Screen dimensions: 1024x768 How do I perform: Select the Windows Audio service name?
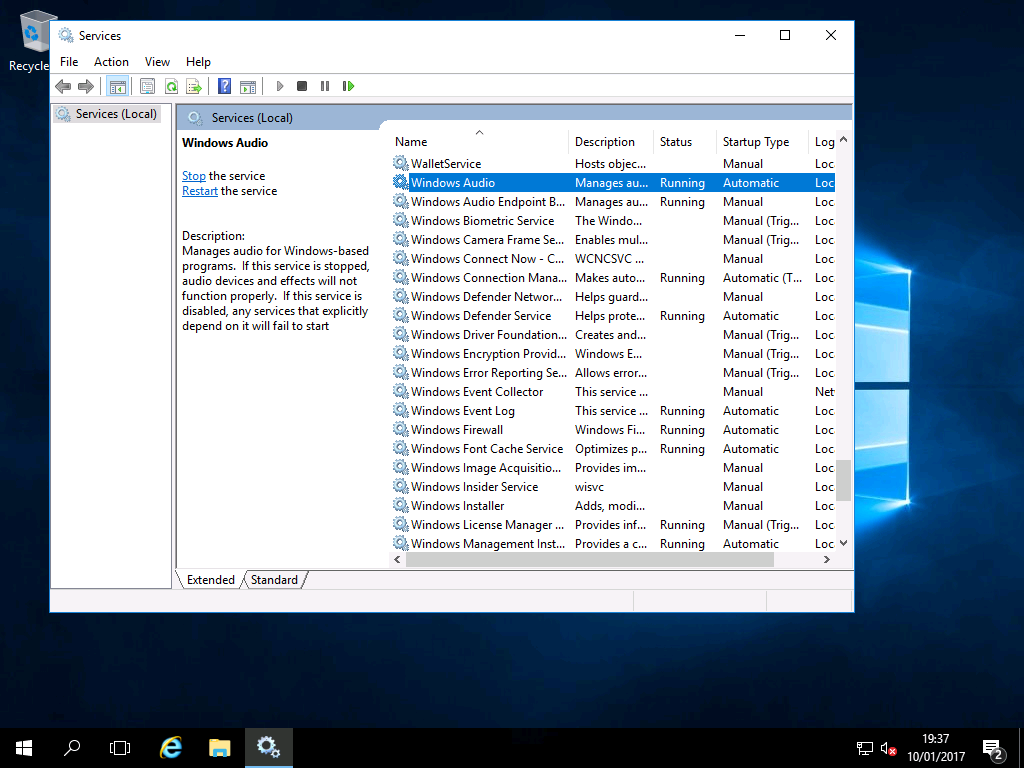453,183
